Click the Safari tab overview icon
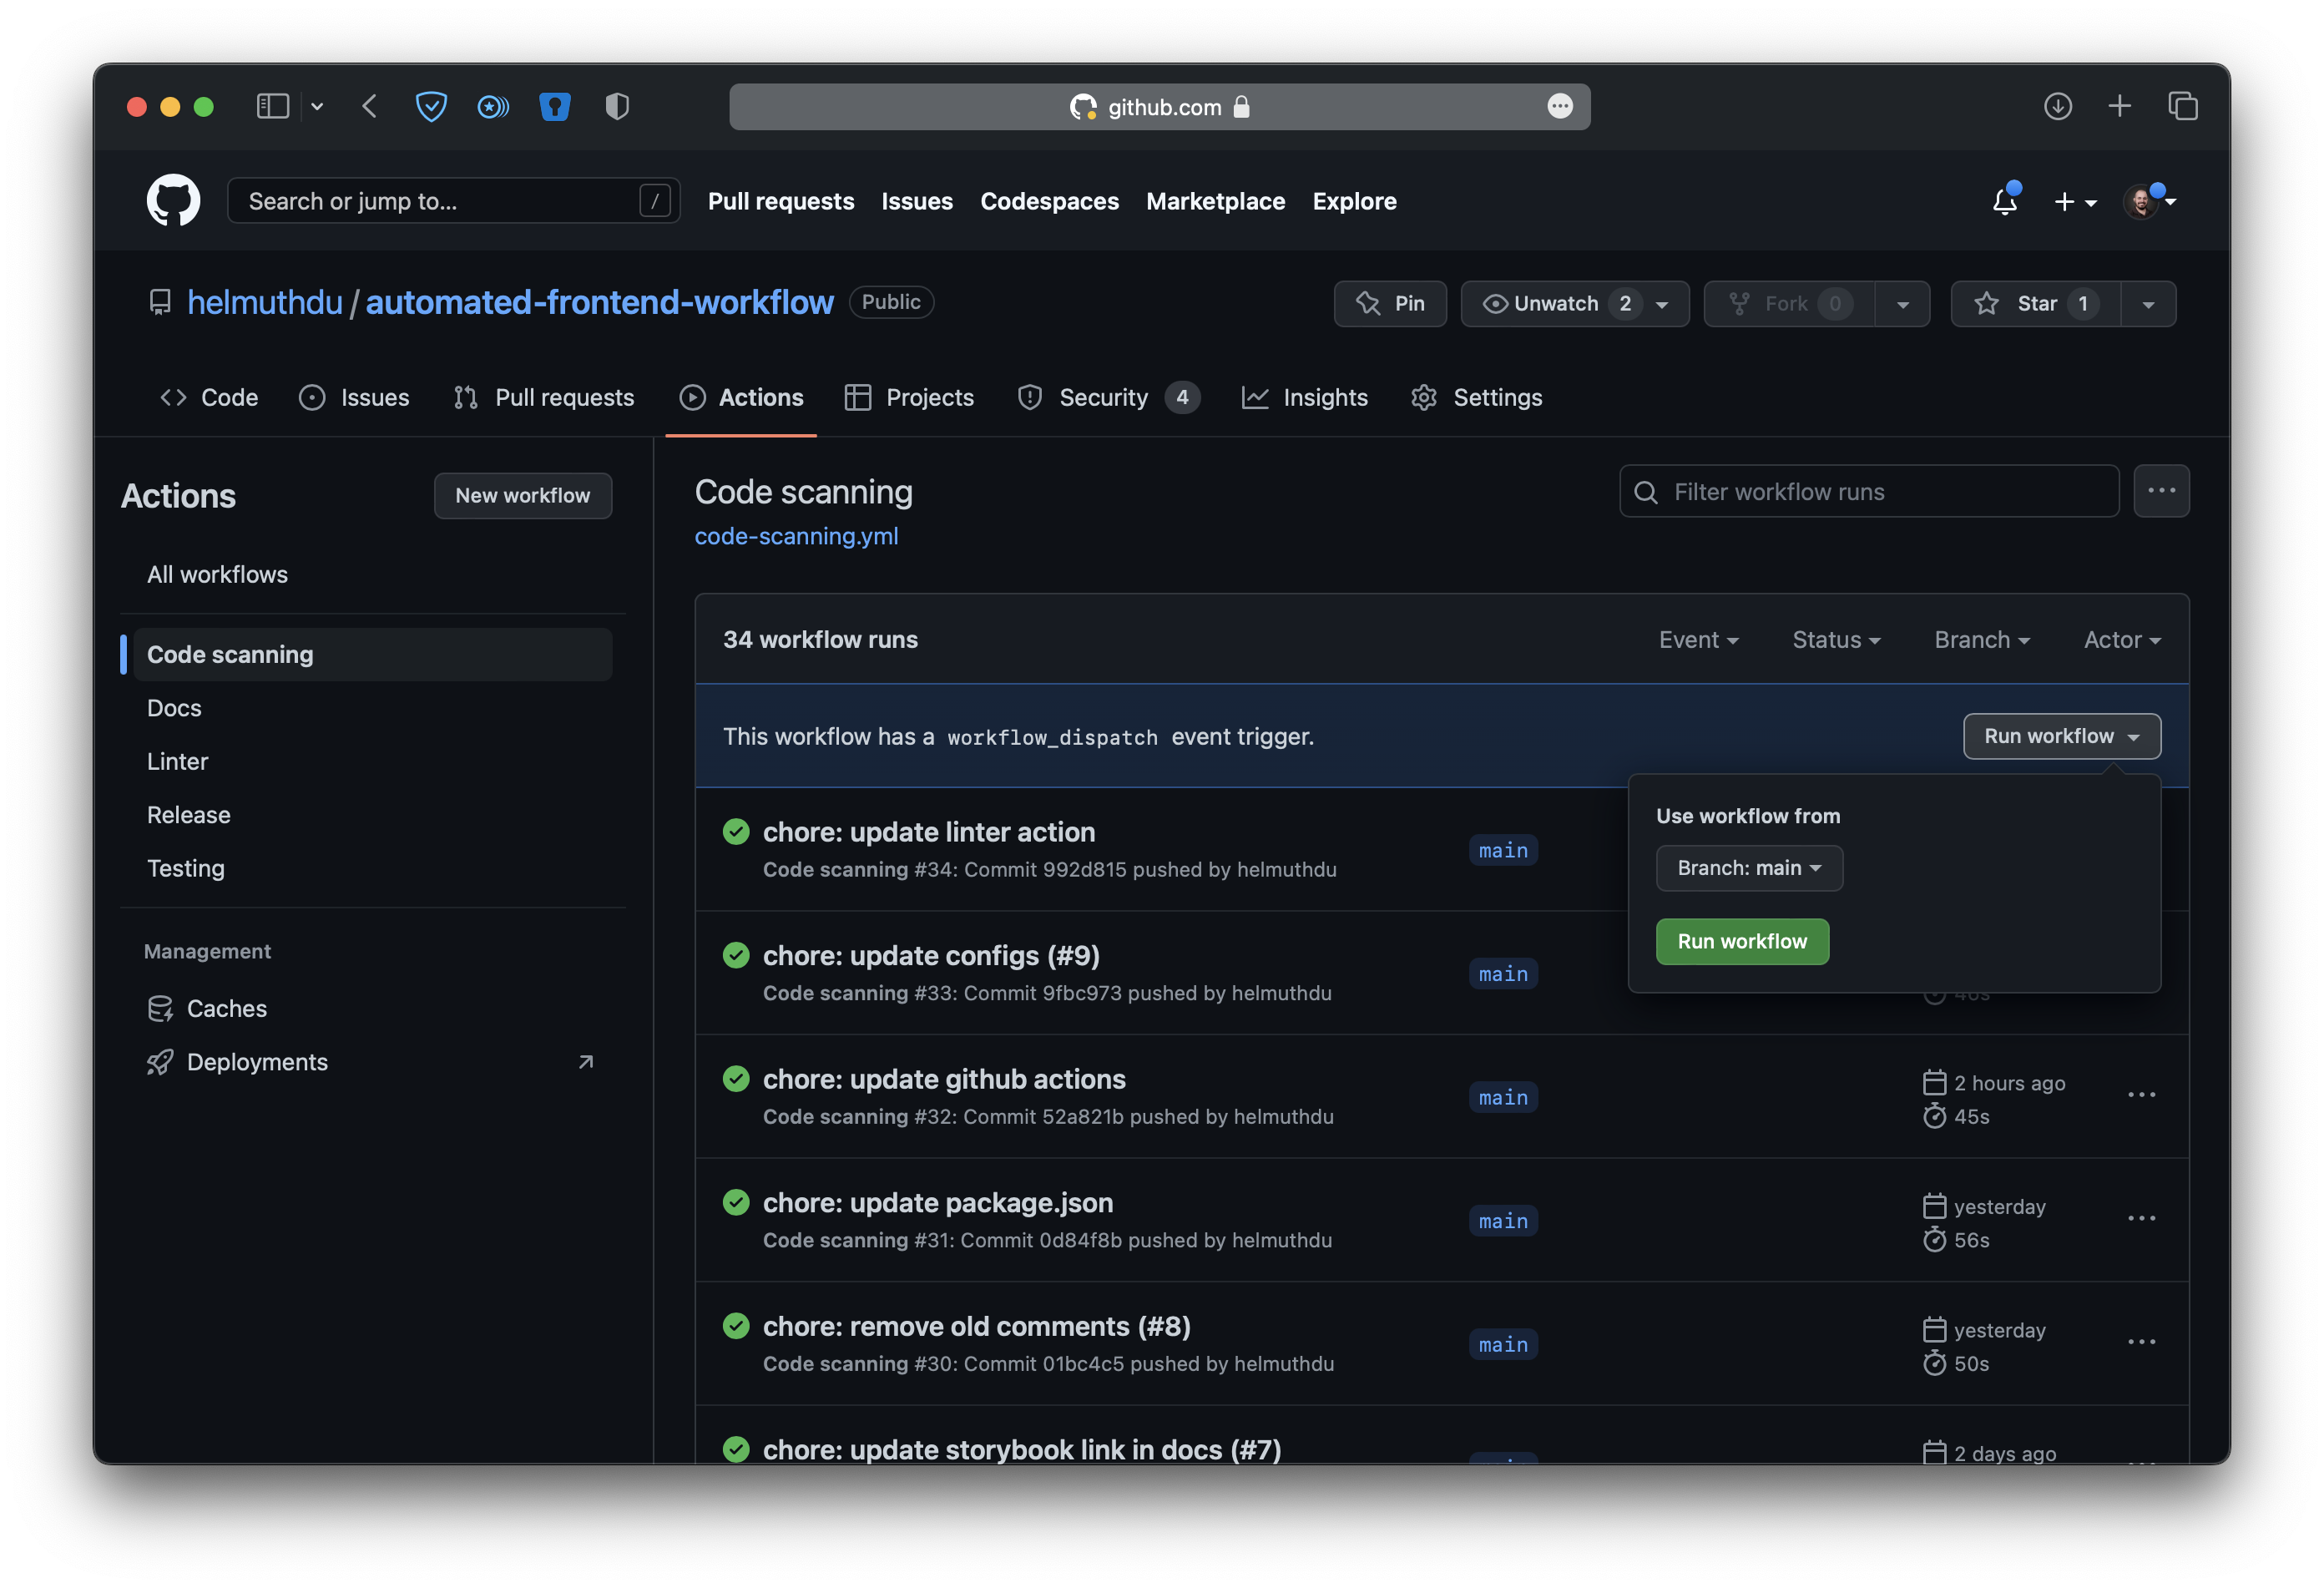The width and height of the screenshot is (2324, 1588). click(2182, 106)
